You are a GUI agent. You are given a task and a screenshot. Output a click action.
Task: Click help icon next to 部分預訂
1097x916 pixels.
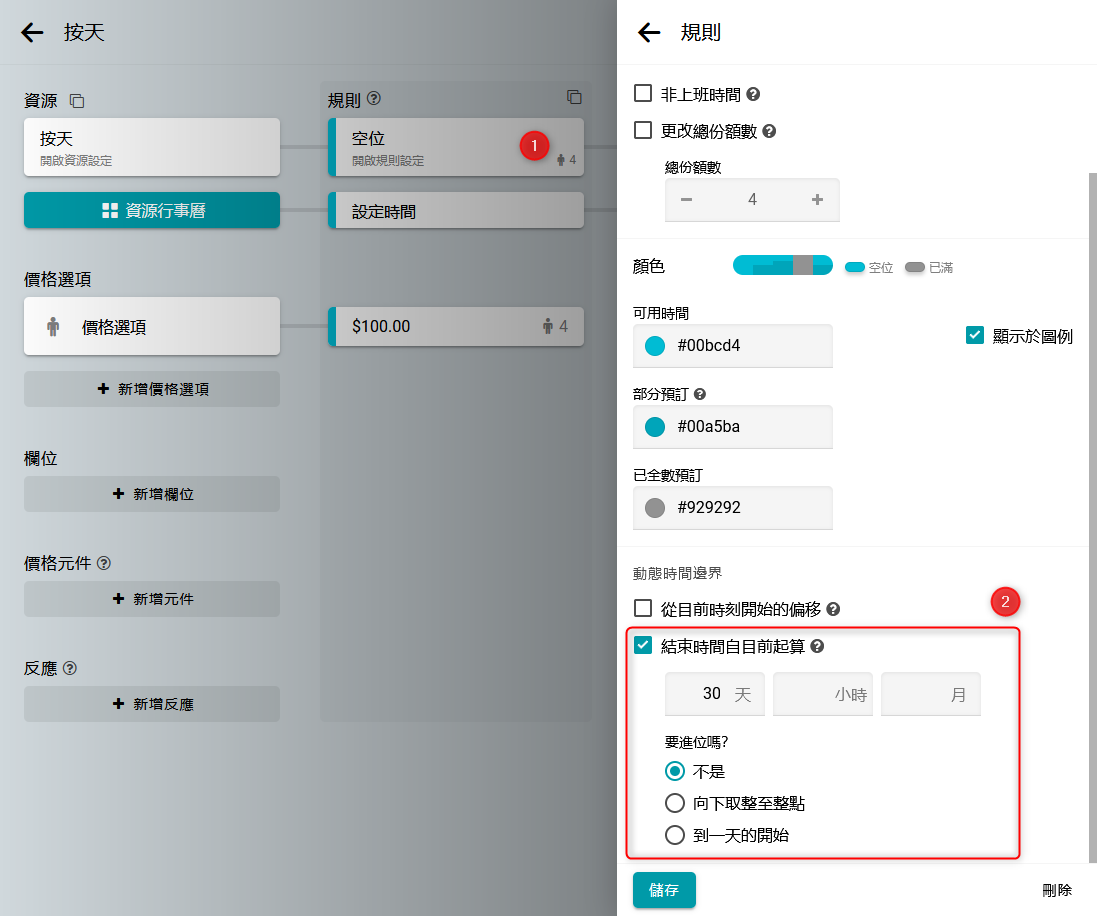699,395
